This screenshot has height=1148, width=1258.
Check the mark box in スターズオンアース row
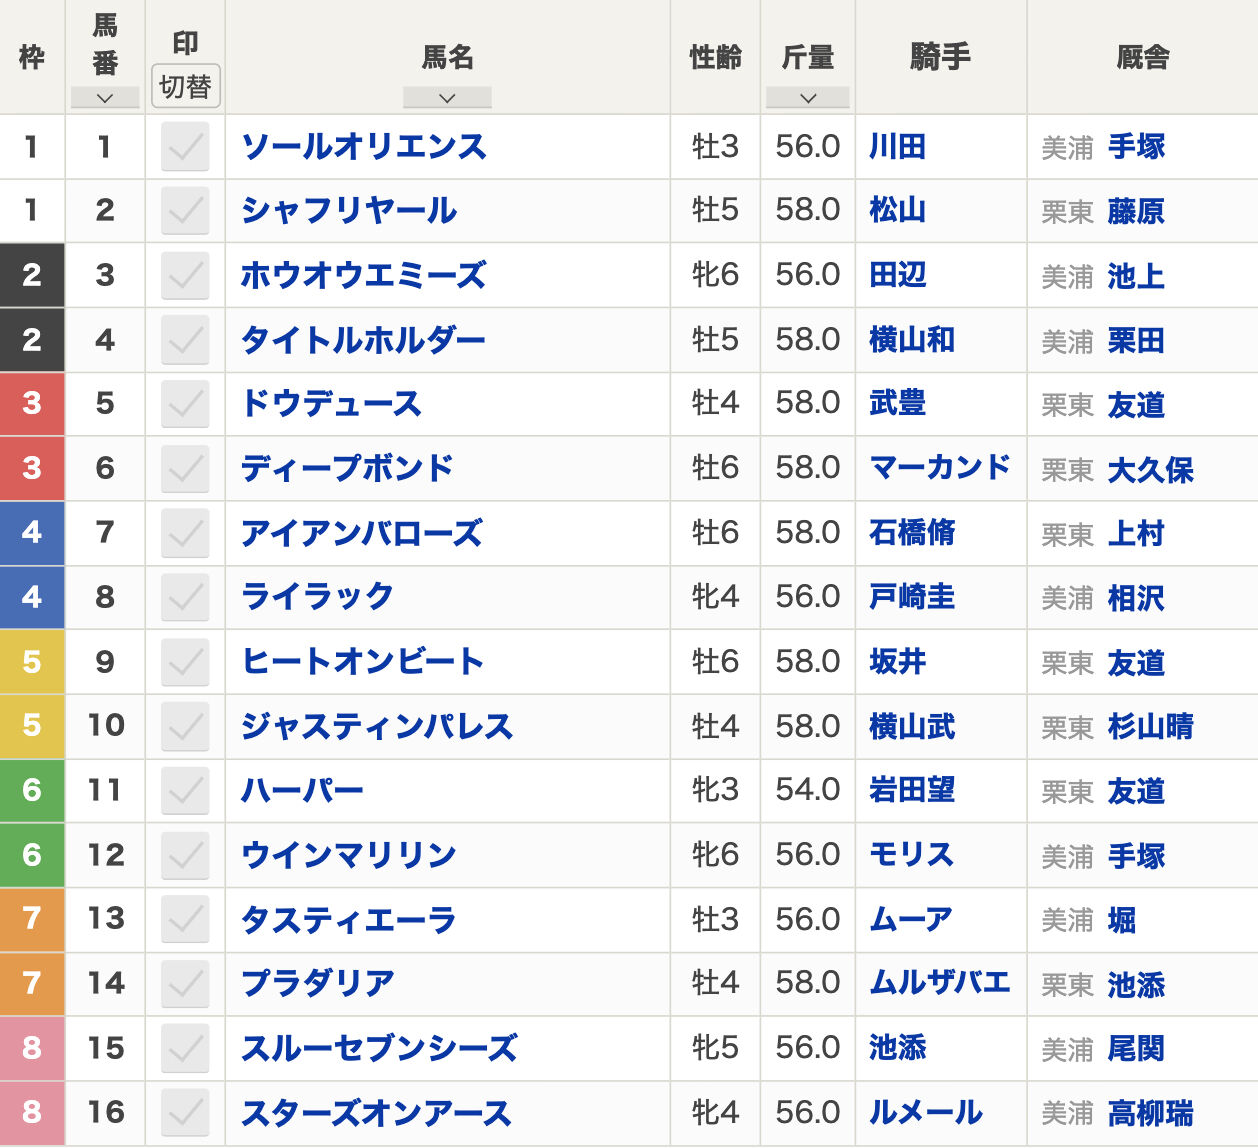click(x=185, y=1112)
